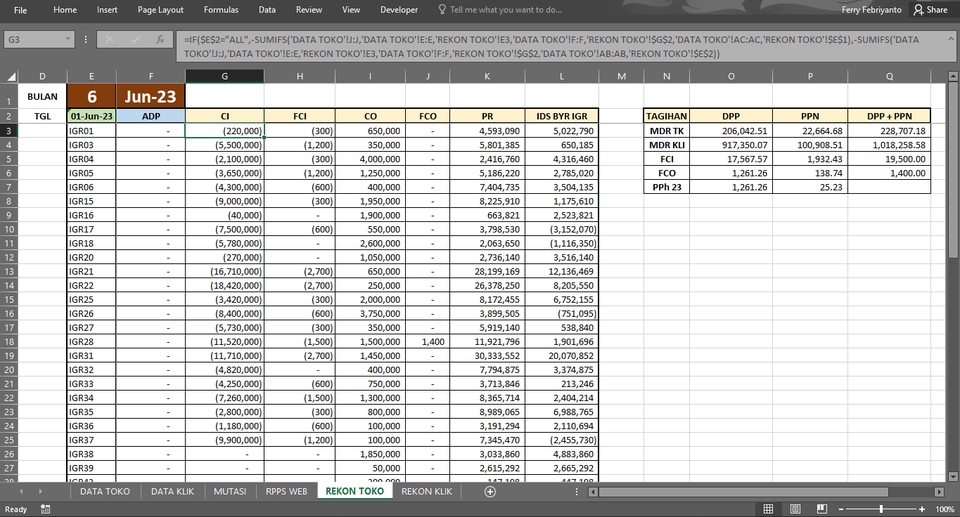The height and width of the screenshot is (517, 960).
Task: Open the Data ribbon tab
Action: [267, 10]
